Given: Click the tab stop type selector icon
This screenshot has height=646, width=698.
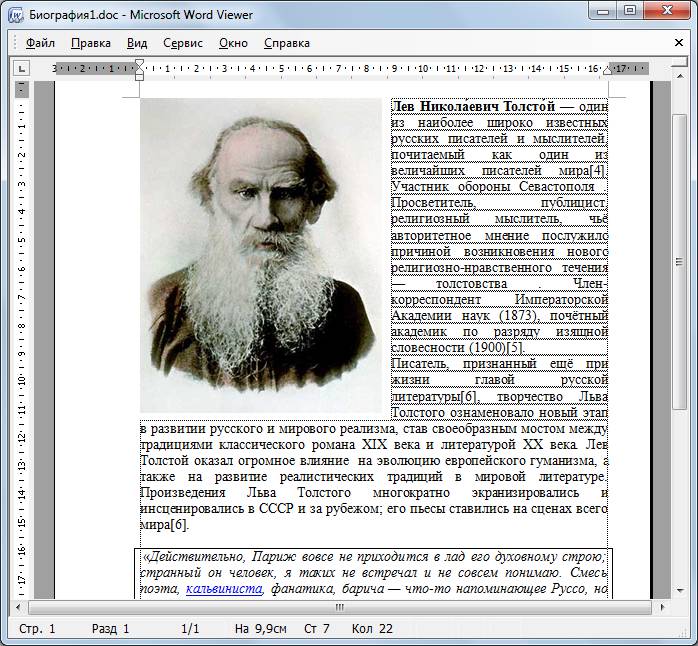Looking at the screenshot, I should point(21,69).
